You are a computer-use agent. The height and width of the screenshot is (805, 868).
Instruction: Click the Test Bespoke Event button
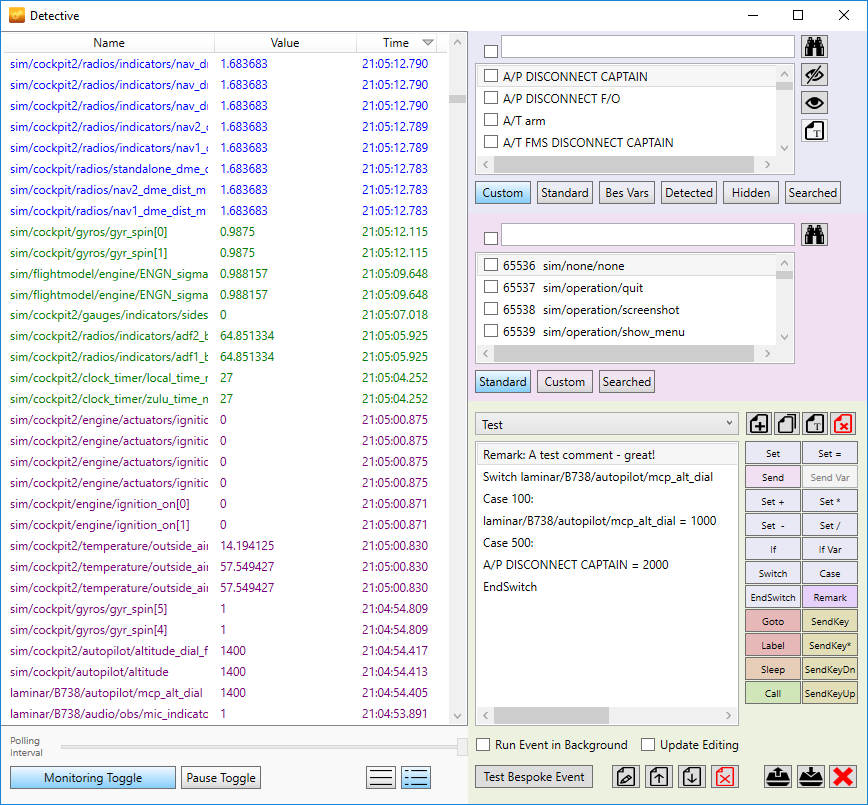pos(534,777)
